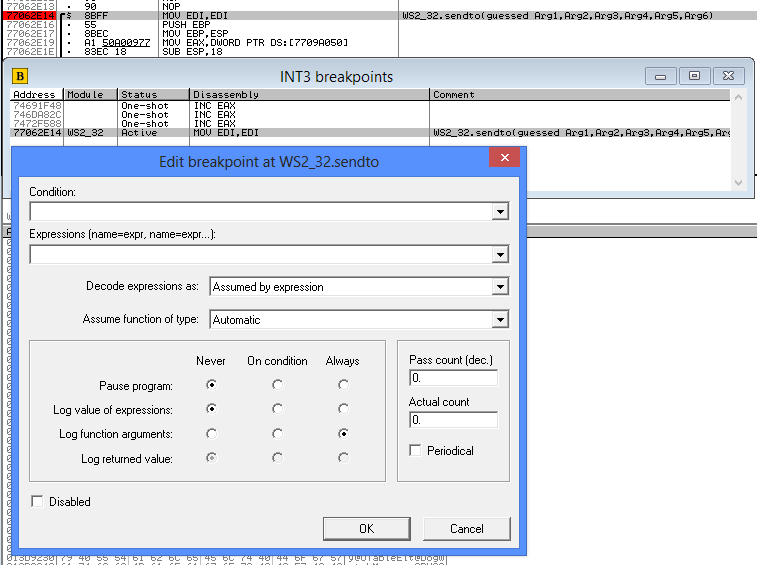Sort breakpoints by Disassembly column header

[x=309, y=95]
